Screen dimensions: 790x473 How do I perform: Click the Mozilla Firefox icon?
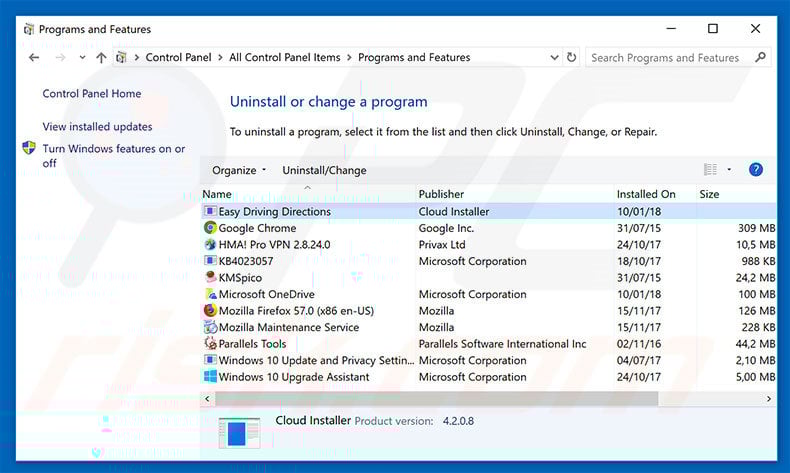[x=210, y=311]
